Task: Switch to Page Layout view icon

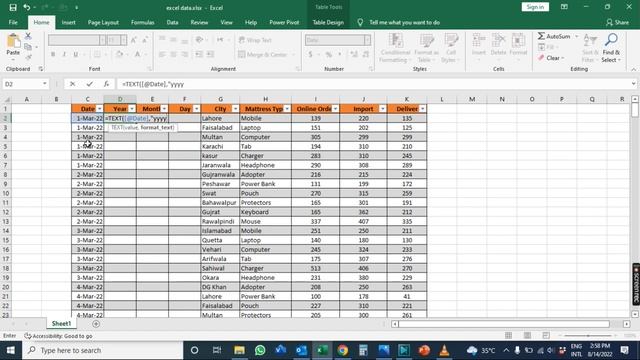Action: coord(527,336)
